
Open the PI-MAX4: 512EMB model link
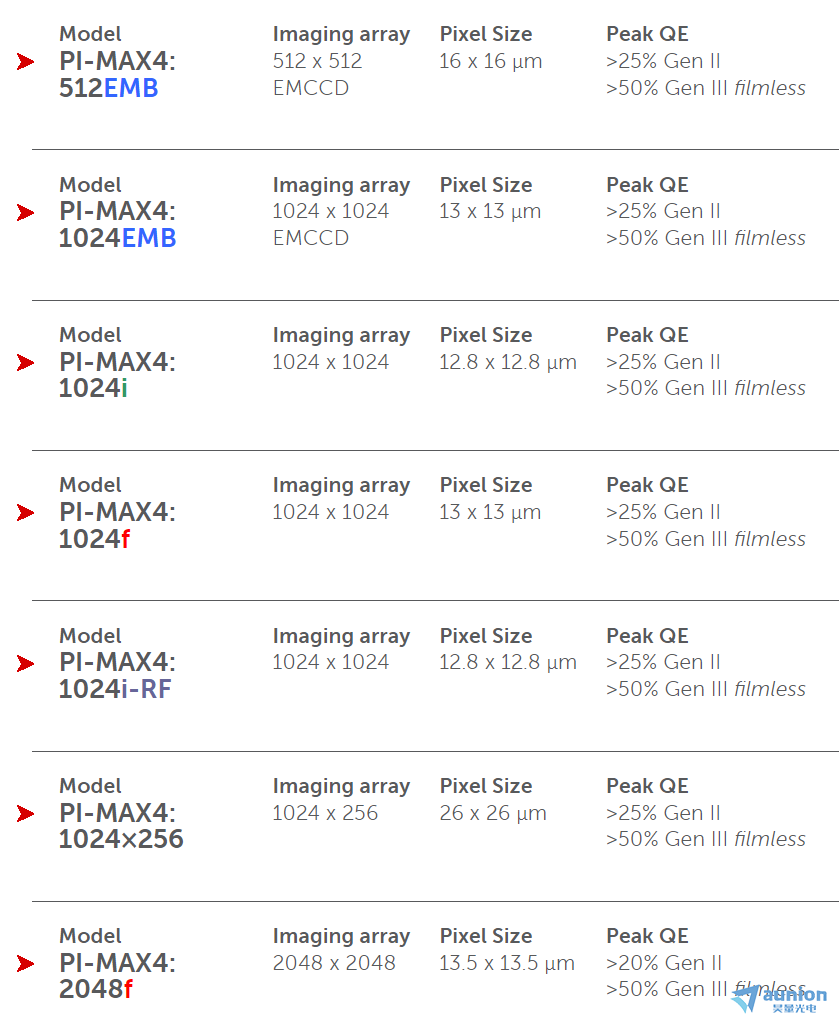[x=118, y=74]
